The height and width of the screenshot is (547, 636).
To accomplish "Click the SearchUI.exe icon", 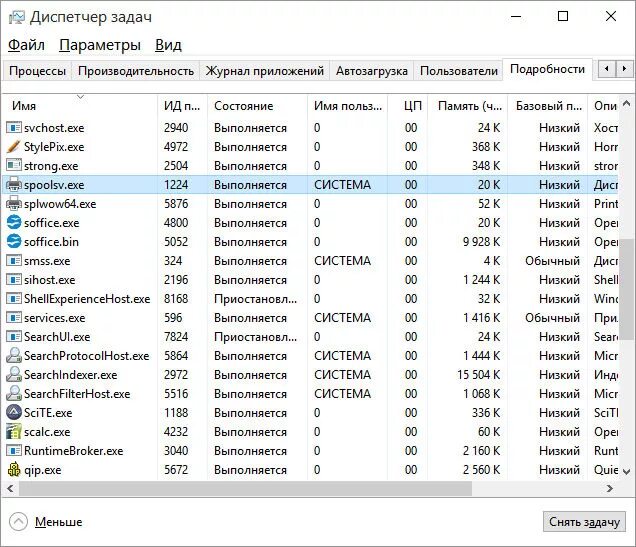I will (x=13, y=337).
